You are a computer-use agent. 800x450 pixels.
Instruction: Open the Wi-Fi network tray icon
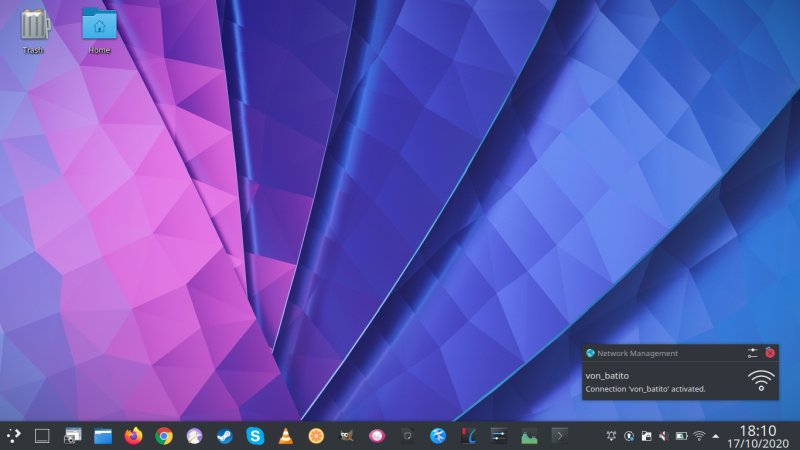699,436
